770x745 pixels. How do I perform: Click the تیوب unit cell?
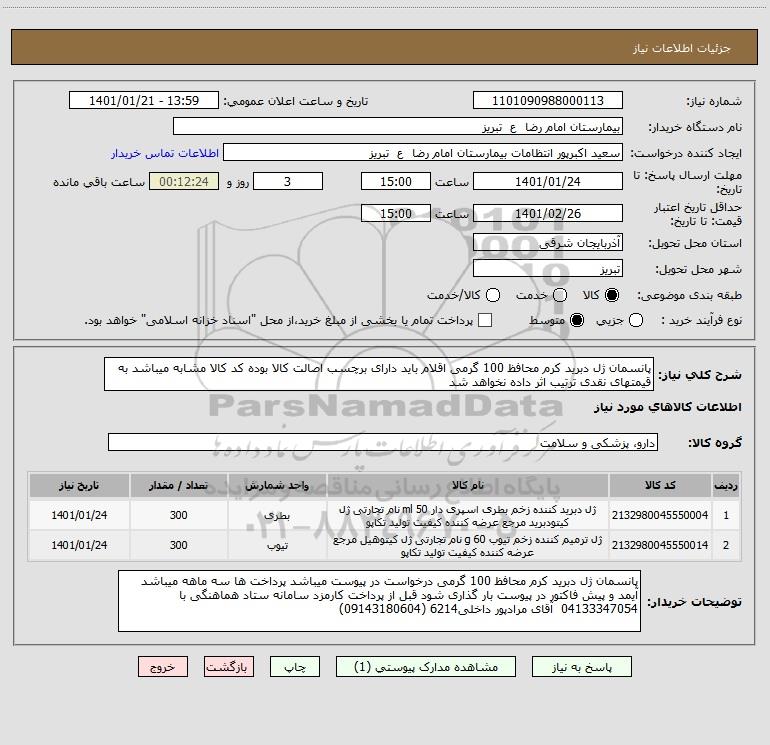tap(277, 546)
